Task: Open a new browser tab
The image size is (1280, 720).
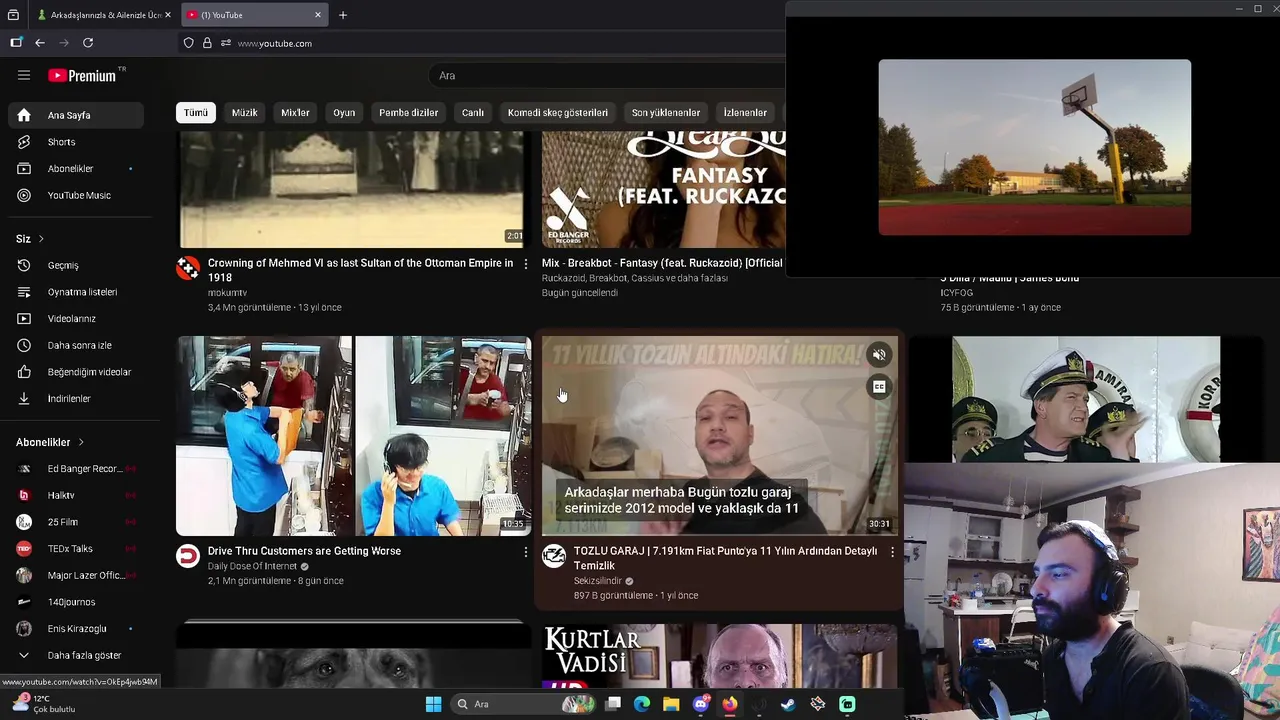Action: pyautogui.click(x=343, y=15)
